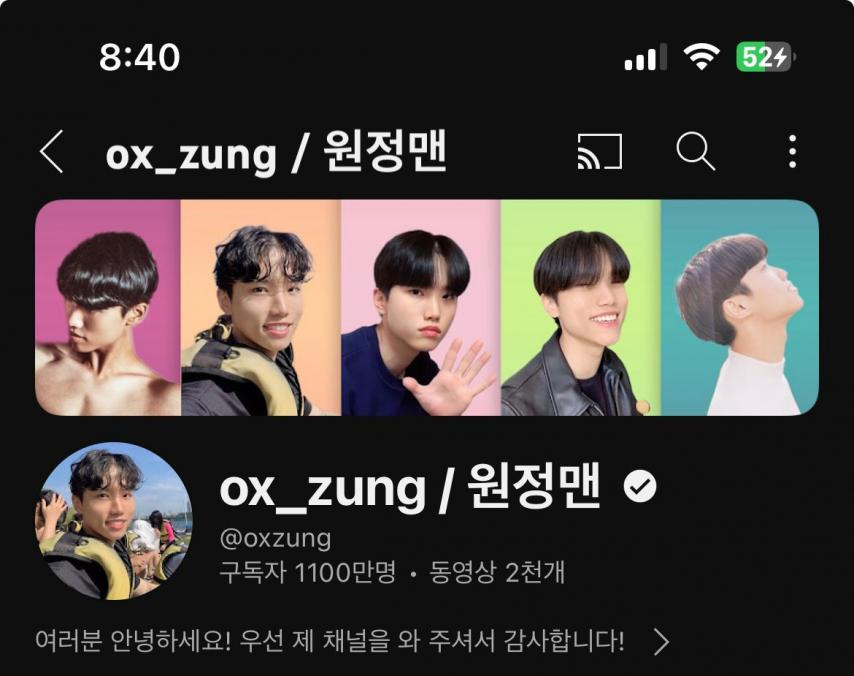Tap the back arrow icon
The width and height of the screenshot is (854, 676).
pyautogui.click(x=52, y=151)
